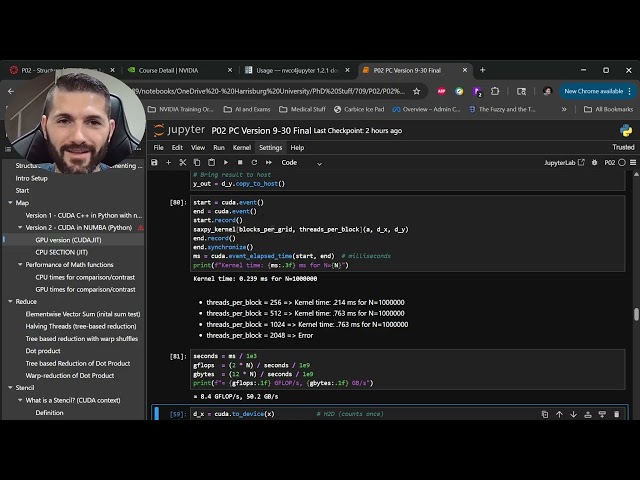The width and height of the screenshot is (640, 480).
Task: Interrupt the kernel with the stop icon
Action: pos(240,162)
